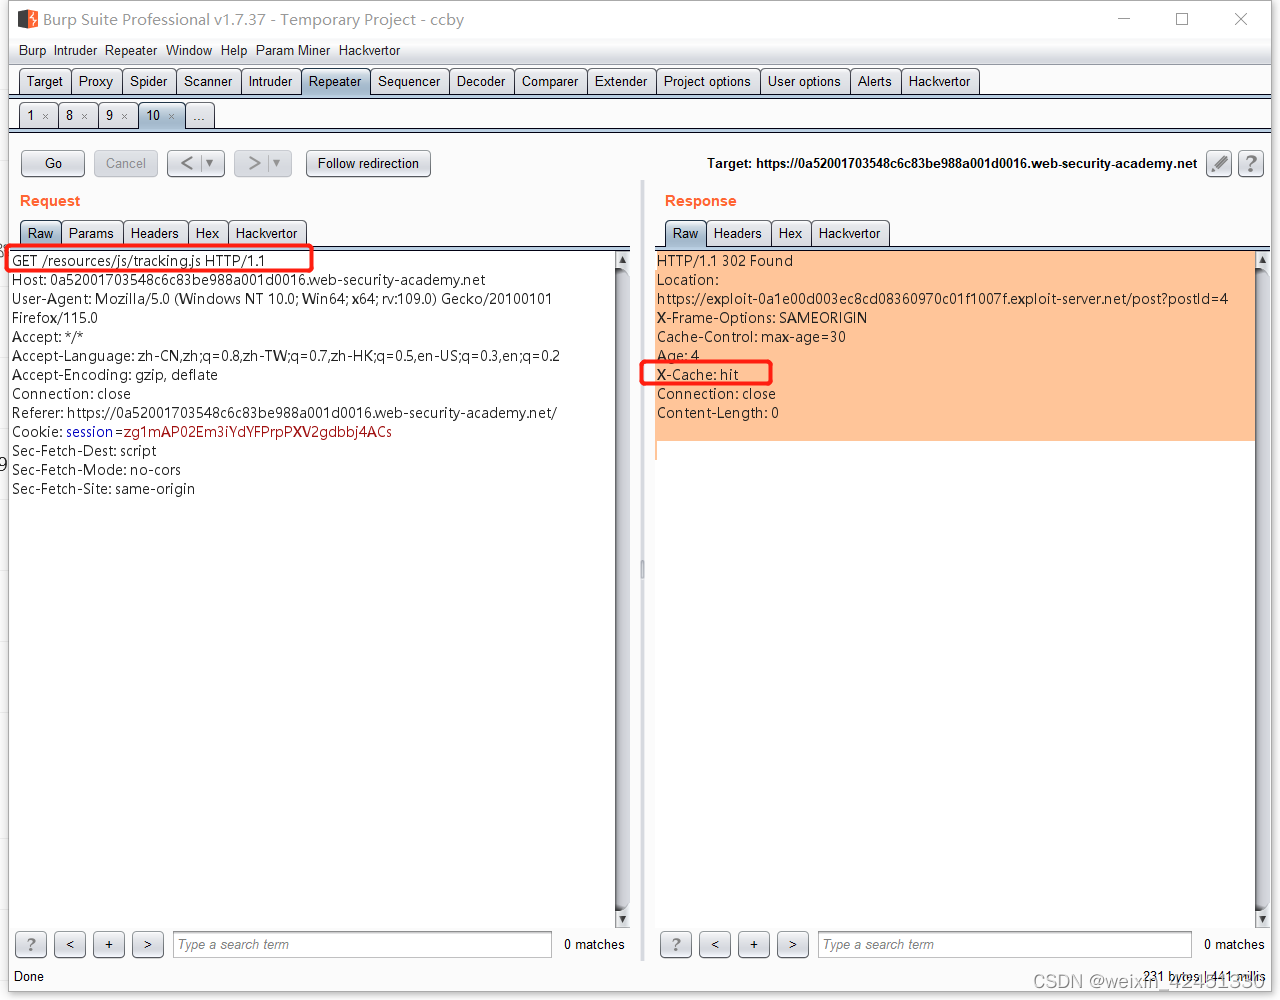Click Follow redirection button

[x=368, y=163]
